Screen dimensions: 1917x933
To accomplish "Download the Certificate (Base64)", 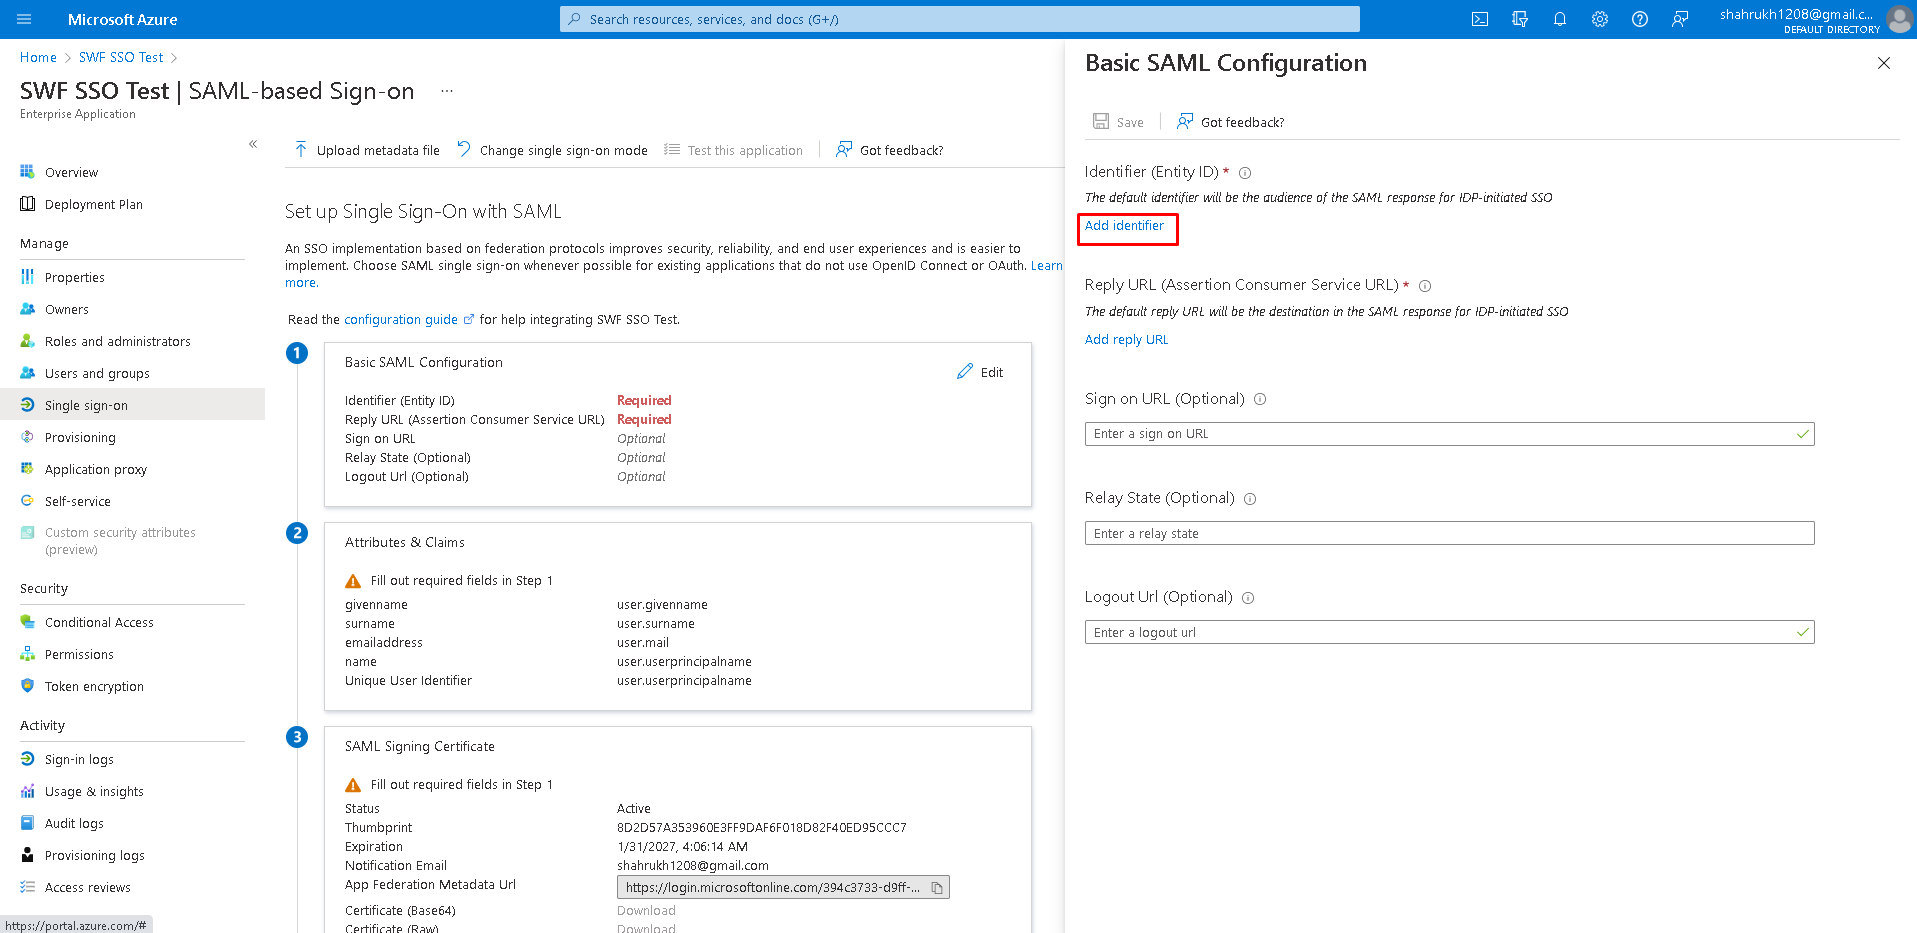I will click(x=646, y=911).
